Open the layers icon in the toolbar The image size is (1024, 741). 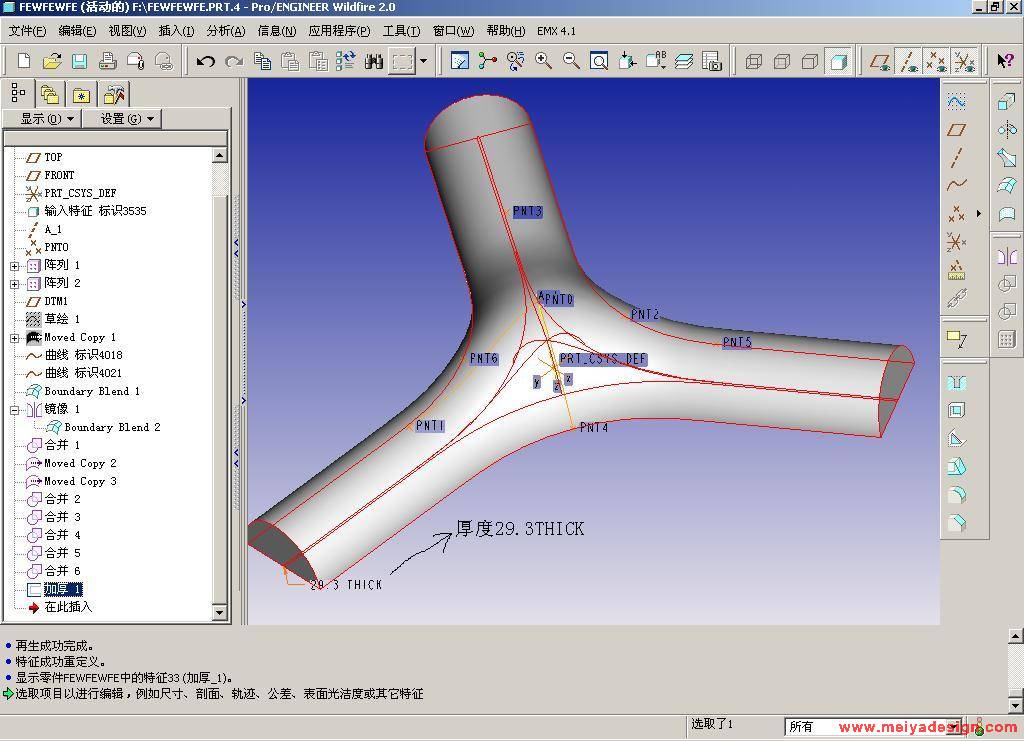pyautogui.click(x=684, y=61)
